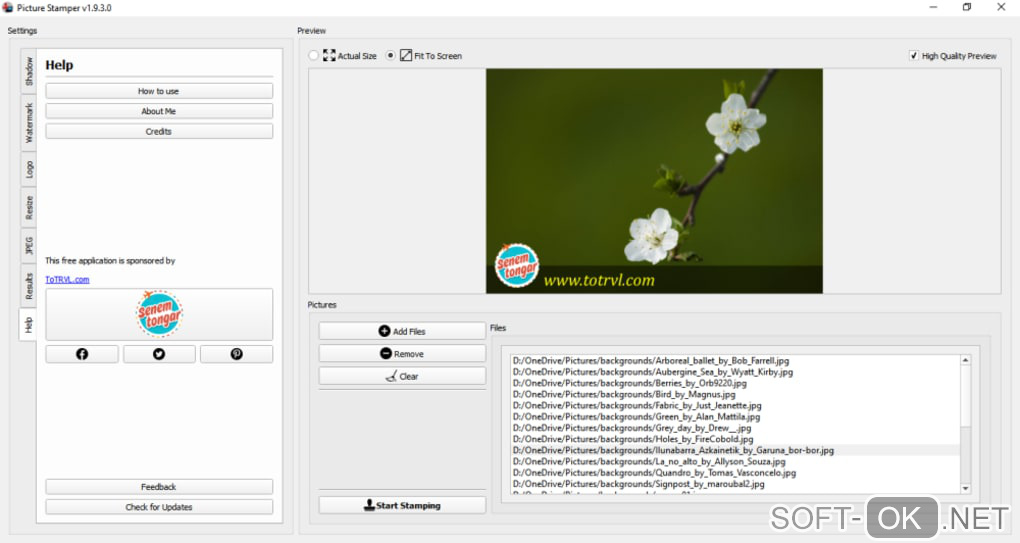This screenshot has height=543, width=1020.
Task: Select Quandro_by_Tomas_Vasconcelo.jpg in file list
Action: click(x=735, y=473)
